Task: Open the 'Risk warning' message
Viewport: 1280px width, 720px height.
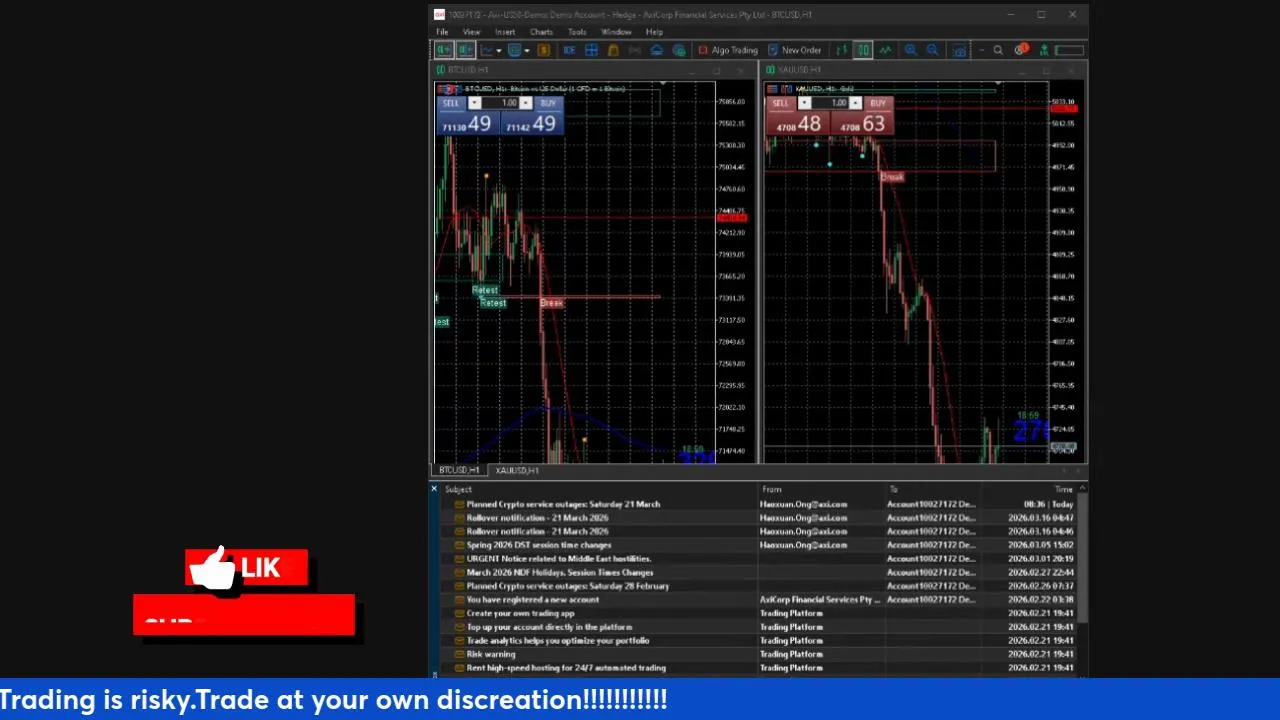Action: (757, 654)
